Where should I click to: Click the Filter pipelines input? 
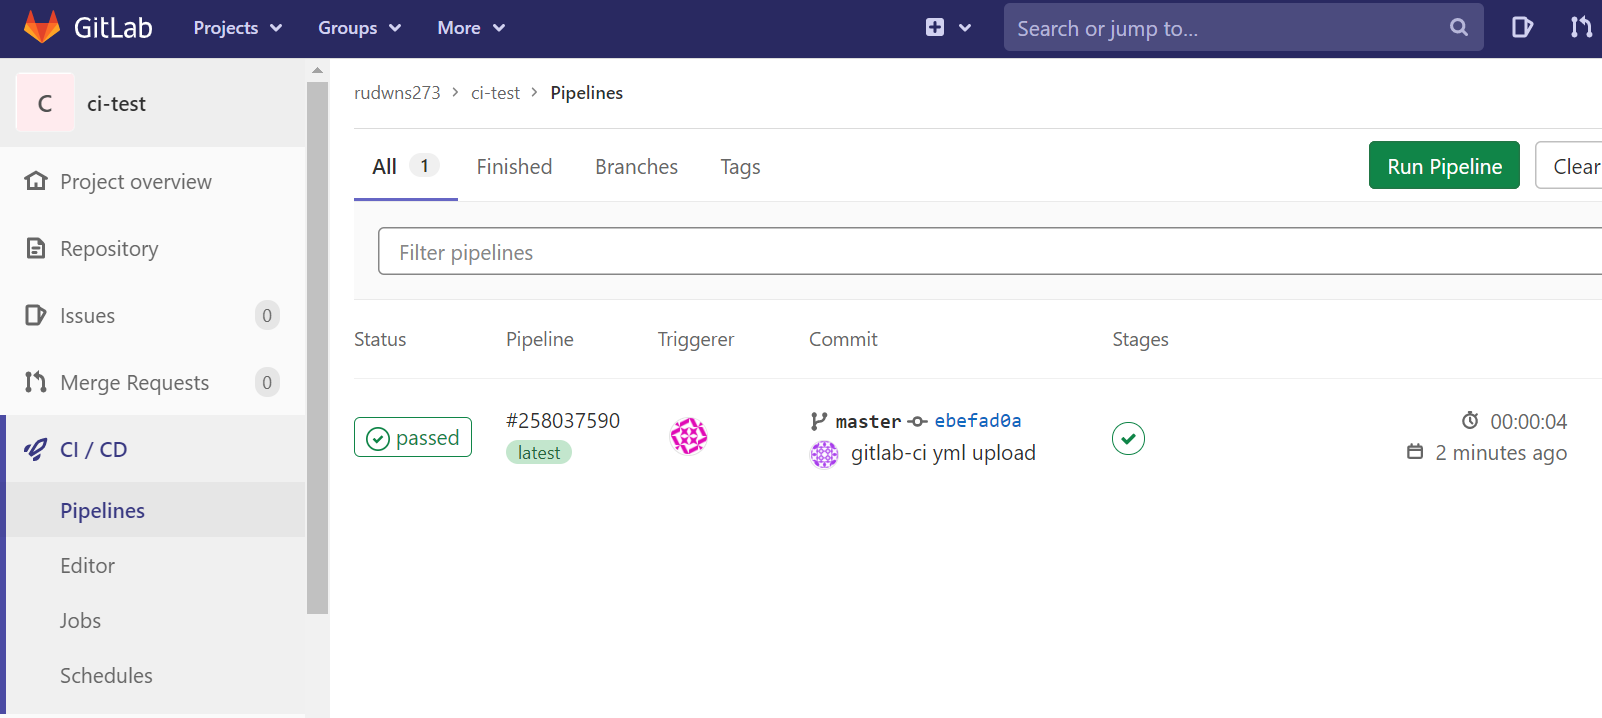coord(990,251)
